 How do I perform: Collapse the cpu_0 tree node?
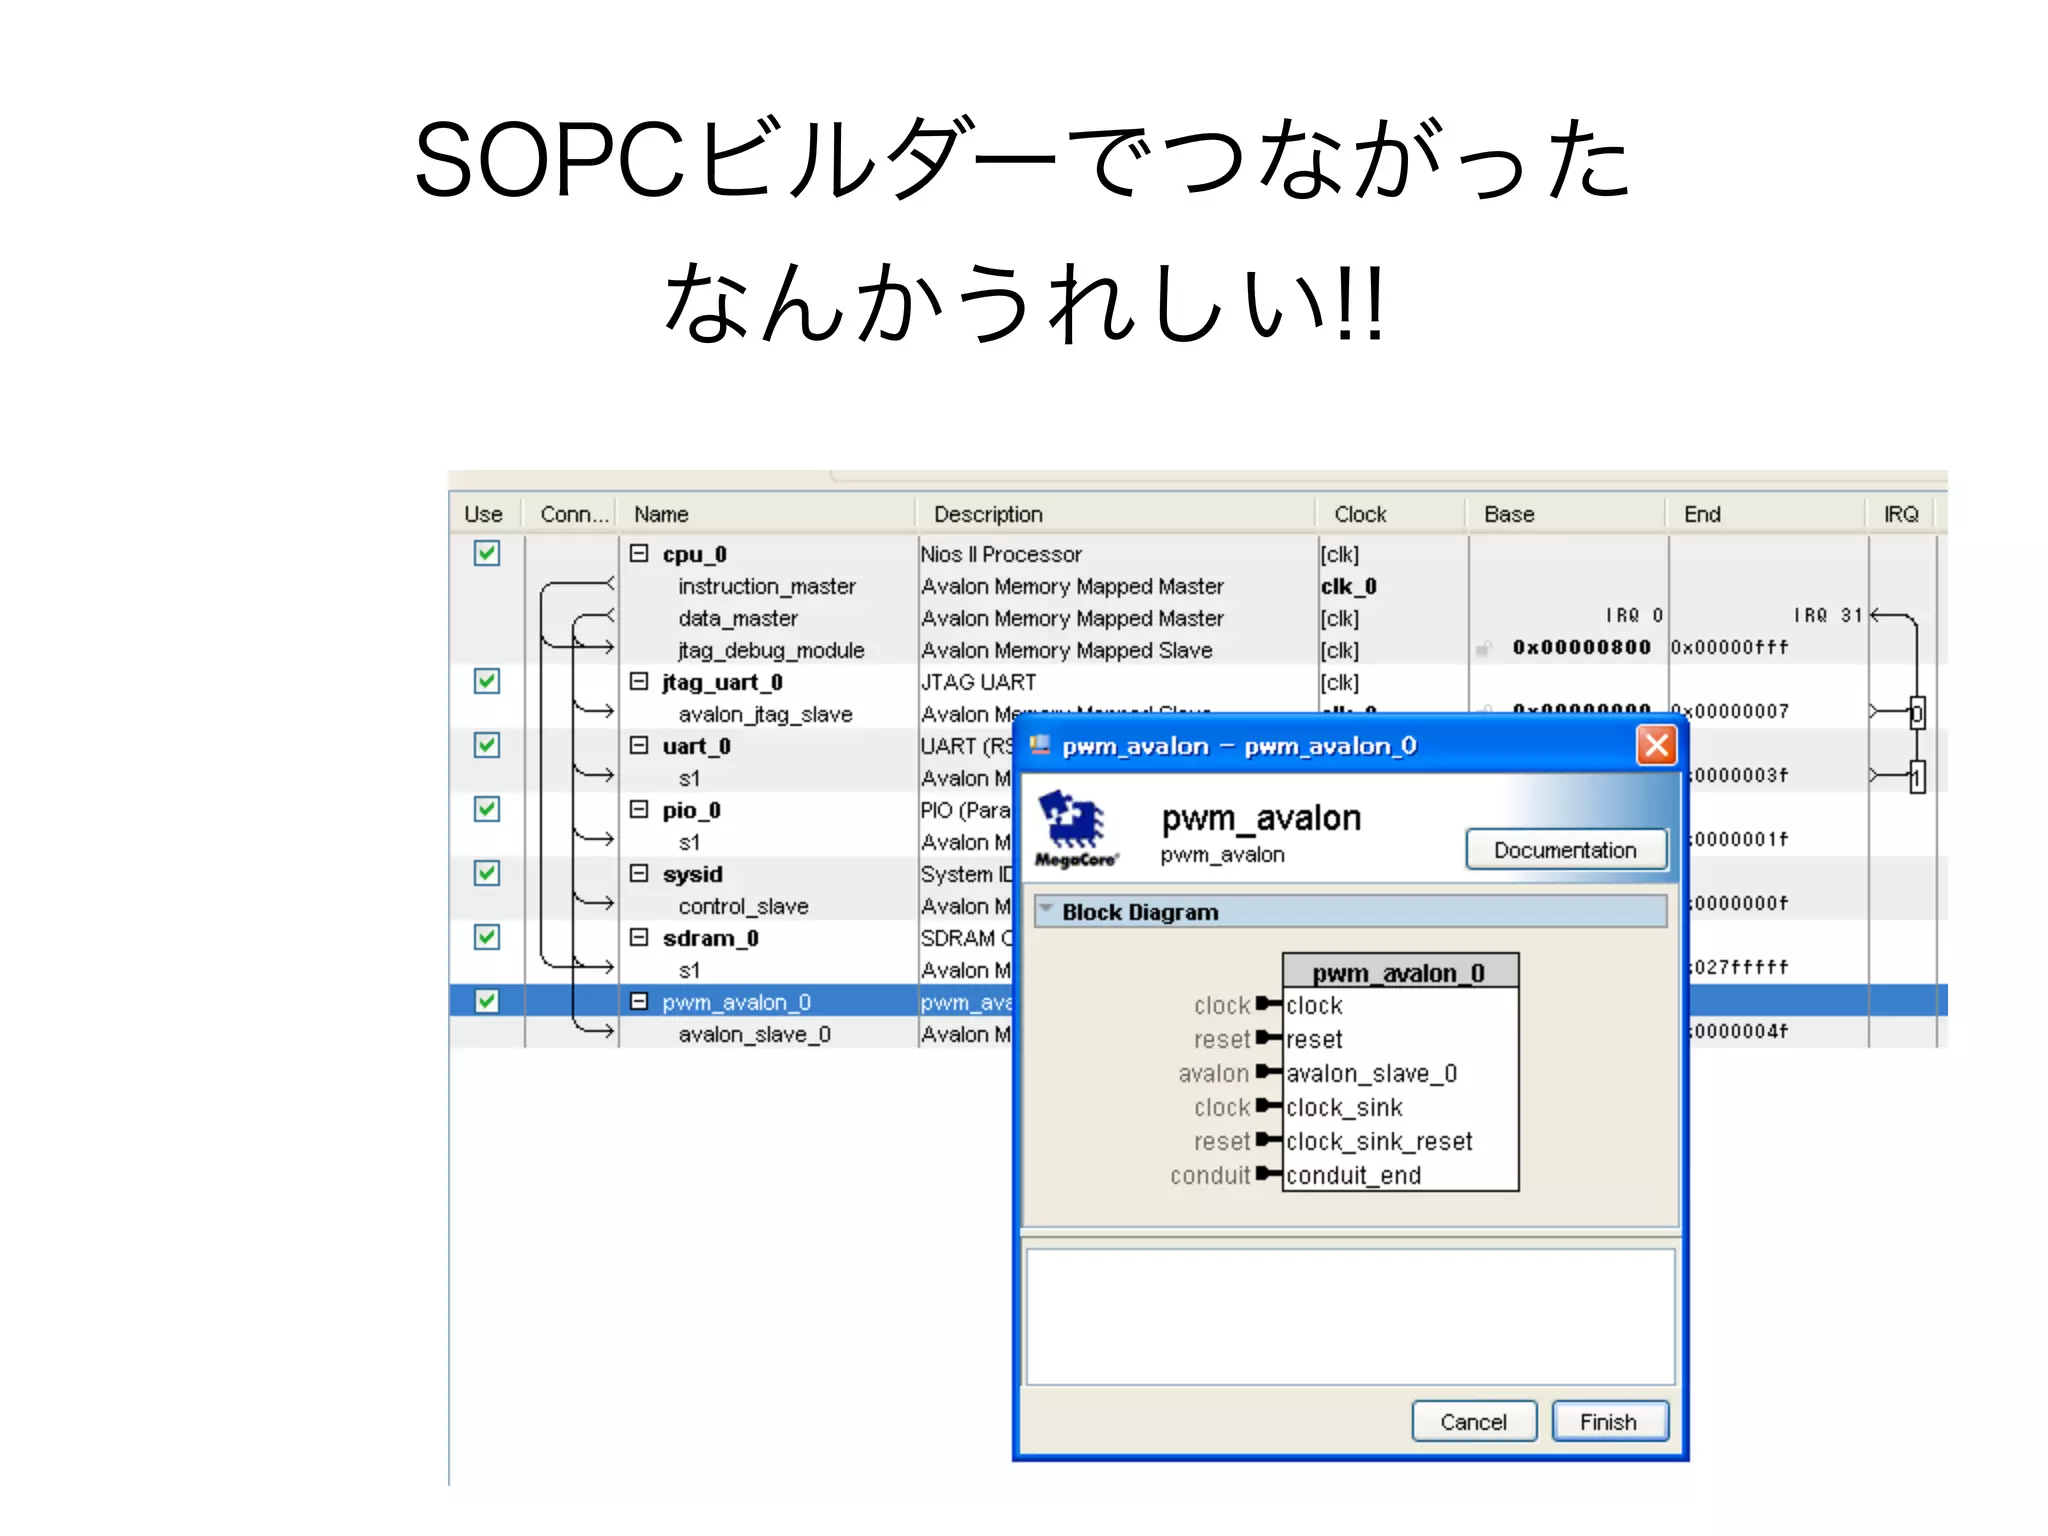click(x=639, y=553)
